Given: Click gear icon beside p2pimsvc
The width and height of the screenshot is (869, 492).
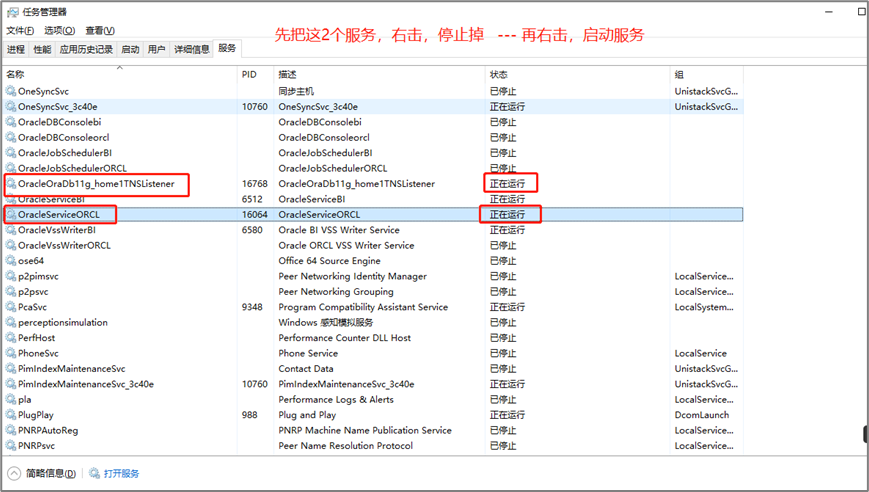Looking at the screenshot, I should (x=11, y=276).
